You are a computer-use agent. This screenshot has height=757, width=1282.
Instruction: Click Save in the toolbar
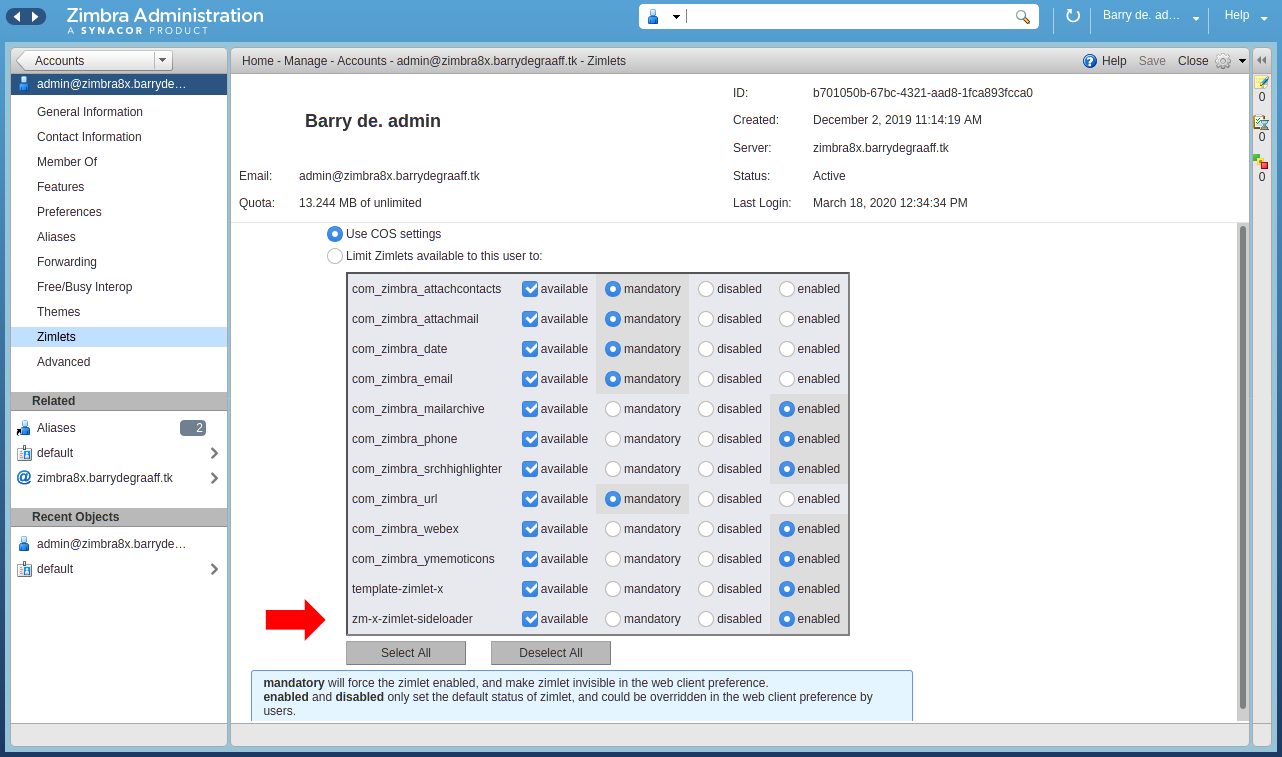[x=1152, y=61]
